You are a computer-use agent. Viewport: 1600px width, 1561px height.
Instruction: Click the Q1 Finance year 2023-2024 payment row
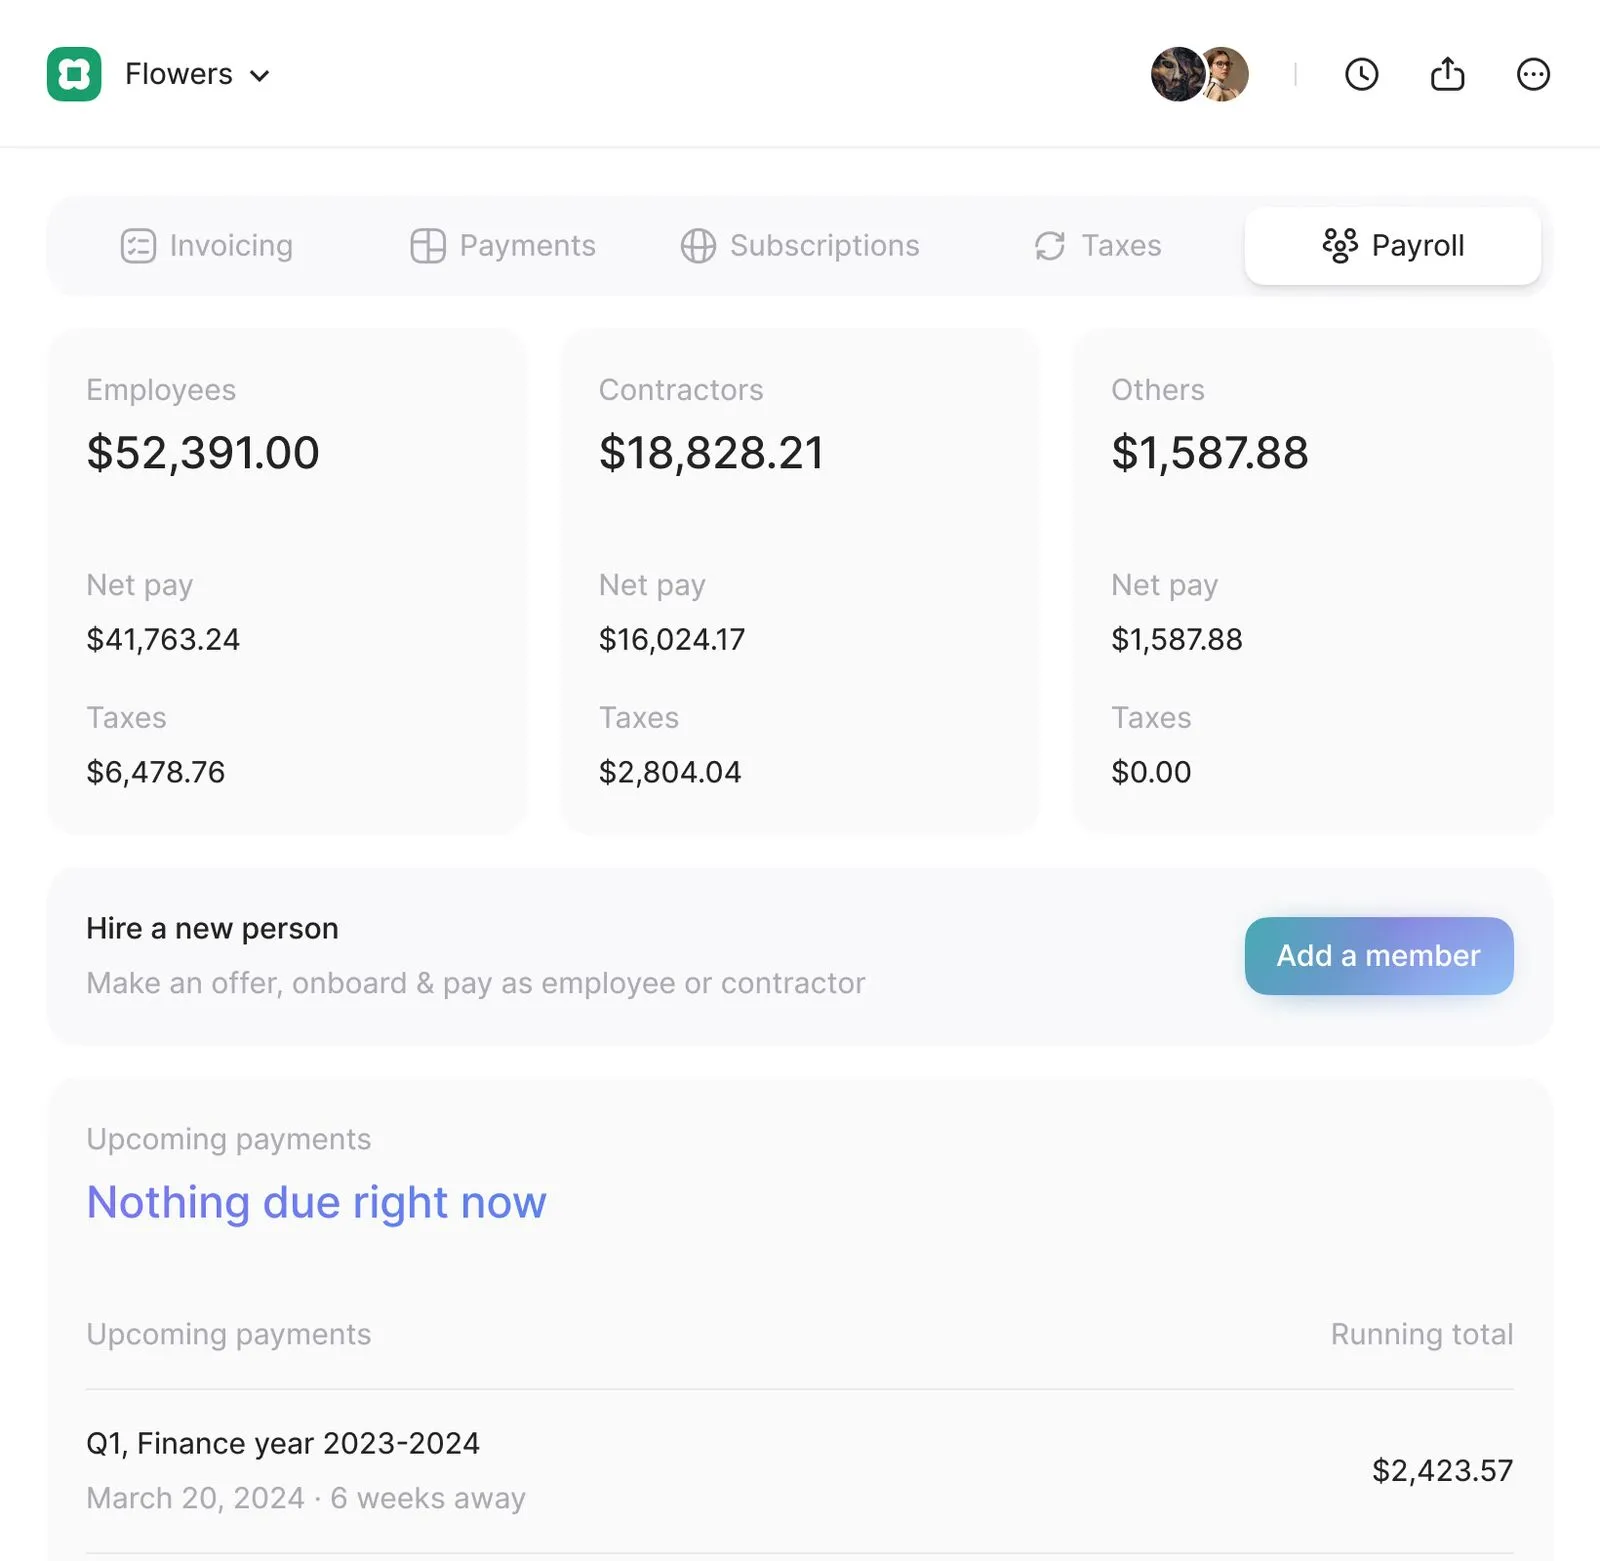point(799,1470)
